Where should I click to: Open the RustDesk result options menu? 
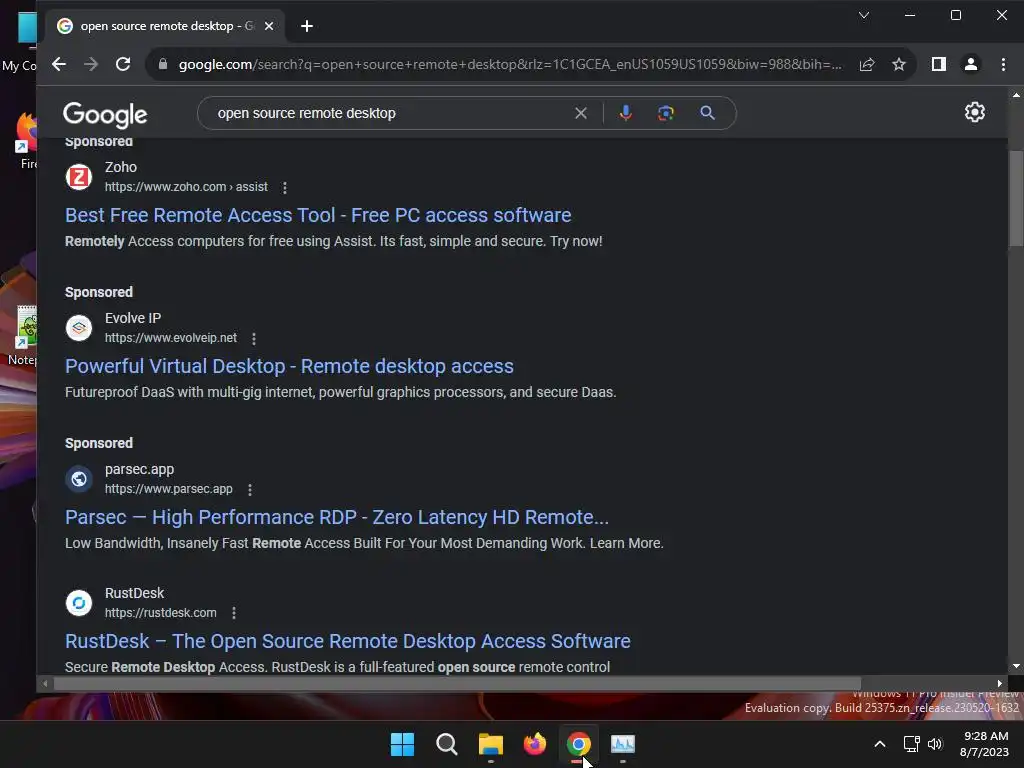234,613
